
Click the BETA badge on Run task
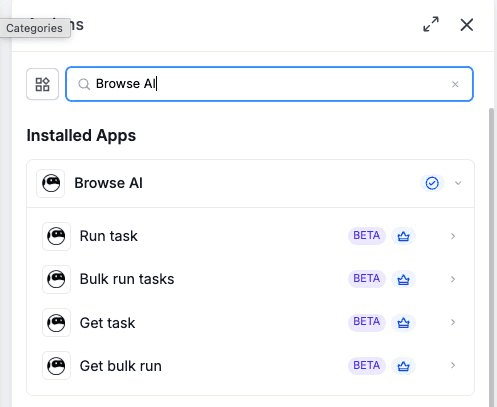(x=367, y=236)
